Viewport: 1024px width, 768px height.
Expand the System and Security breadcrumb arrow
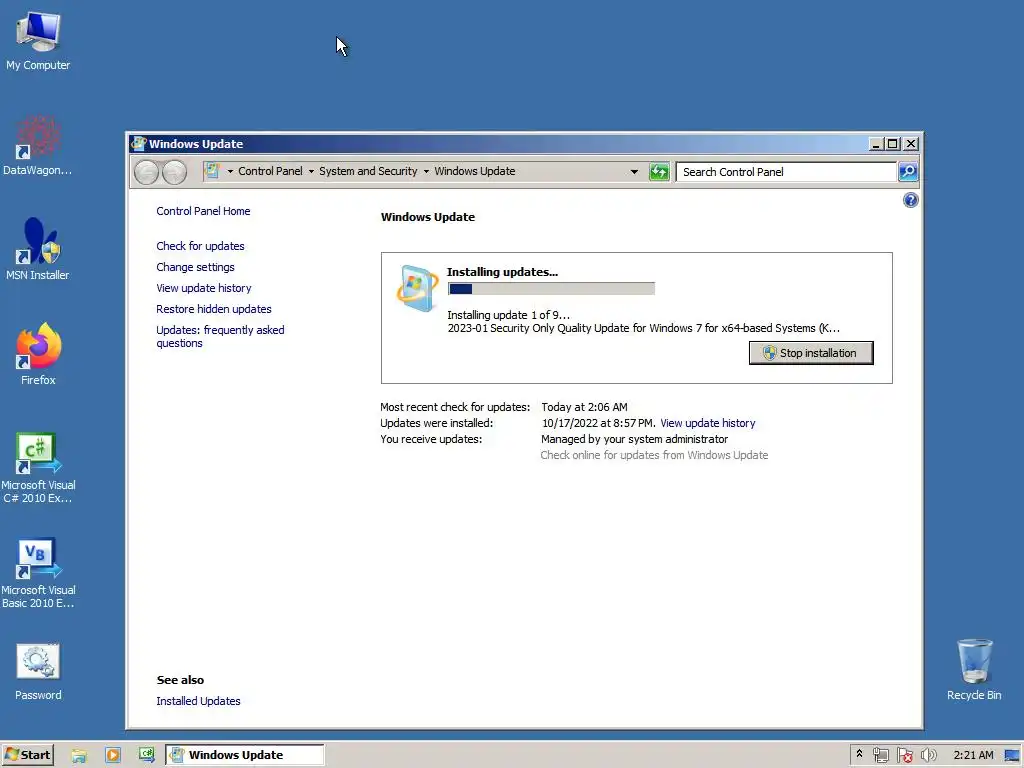click(x=426, y=172)
